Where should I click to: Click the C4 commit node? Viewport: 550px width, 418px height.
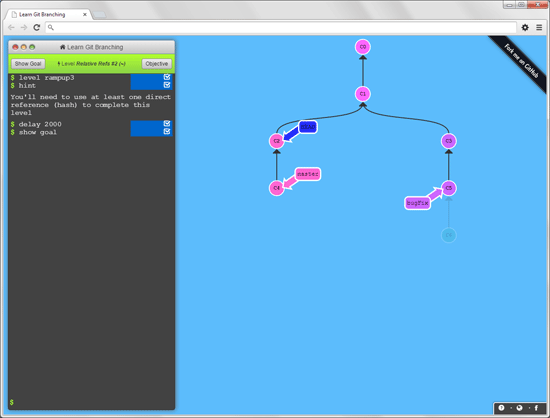click(x=276, y=188)
